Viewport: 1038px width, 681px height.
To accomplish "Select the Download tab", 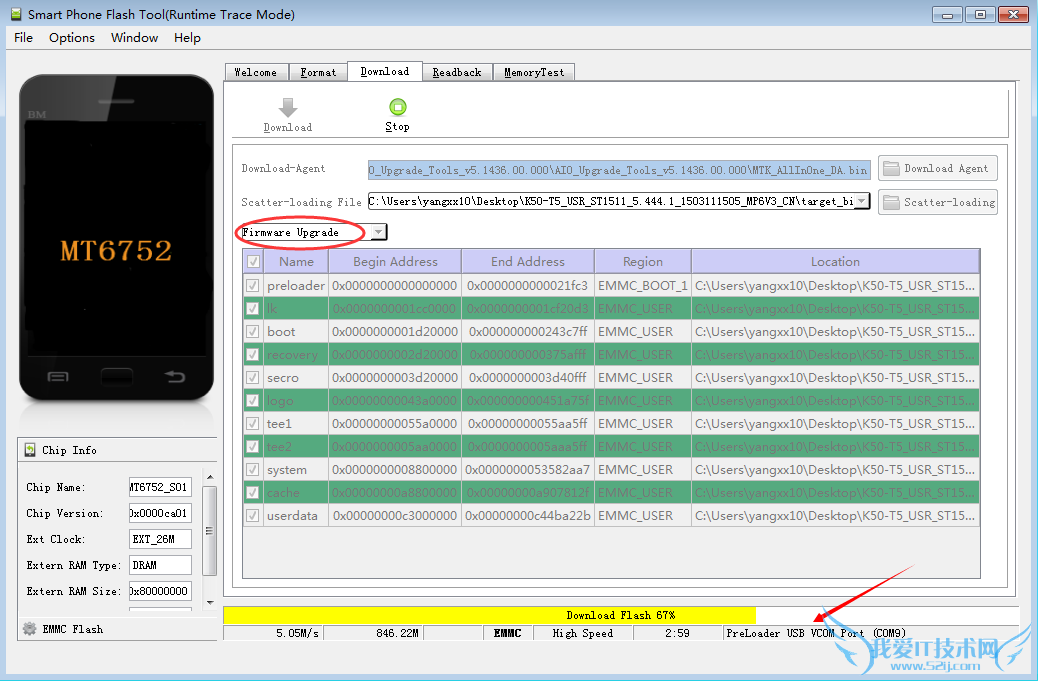I will [385, 71].
